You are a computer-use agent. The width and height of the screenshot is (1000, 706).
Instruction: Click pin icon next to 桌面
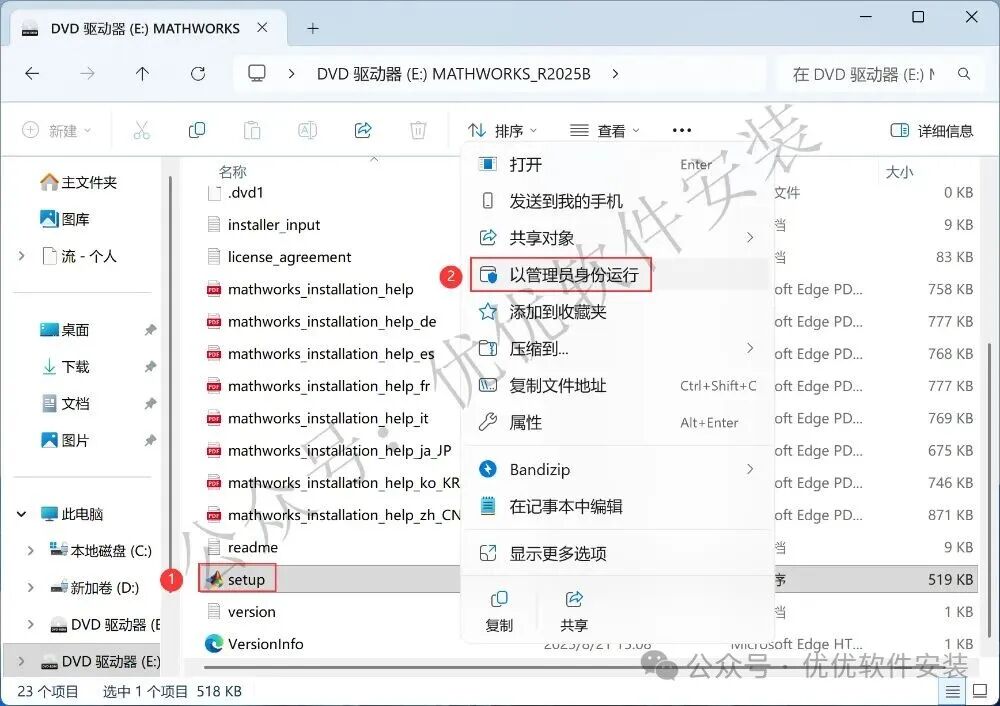click(150, 330)
